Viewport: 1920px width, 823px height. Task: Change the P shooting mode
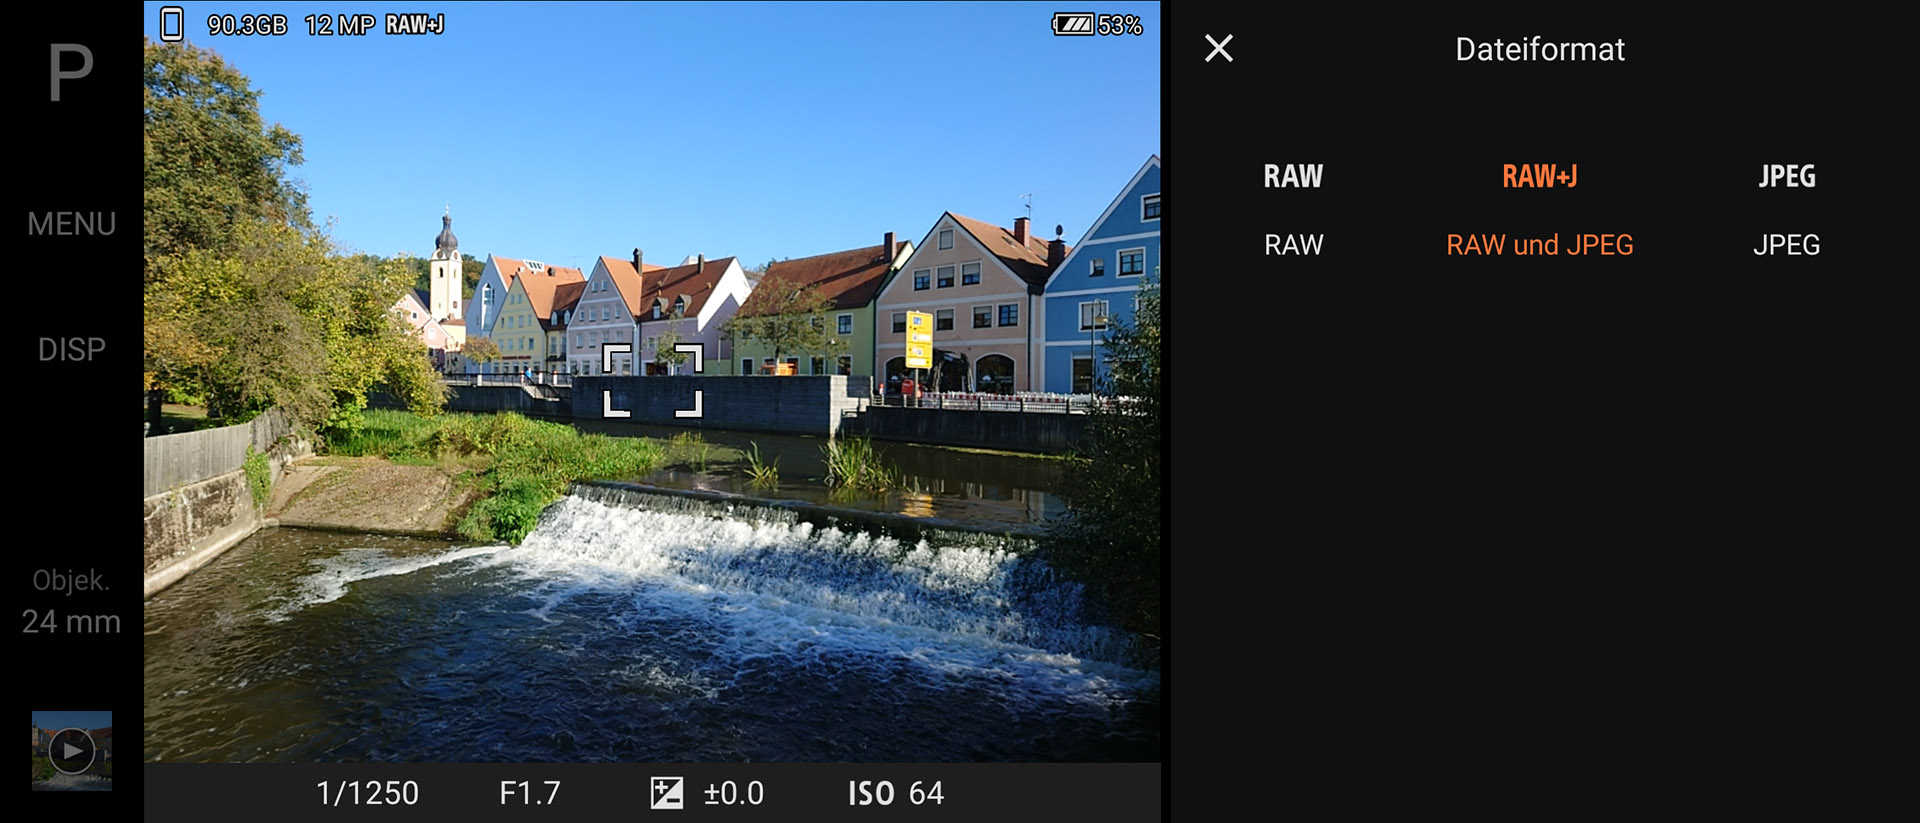pyautogui.click(x=71, y=72)
